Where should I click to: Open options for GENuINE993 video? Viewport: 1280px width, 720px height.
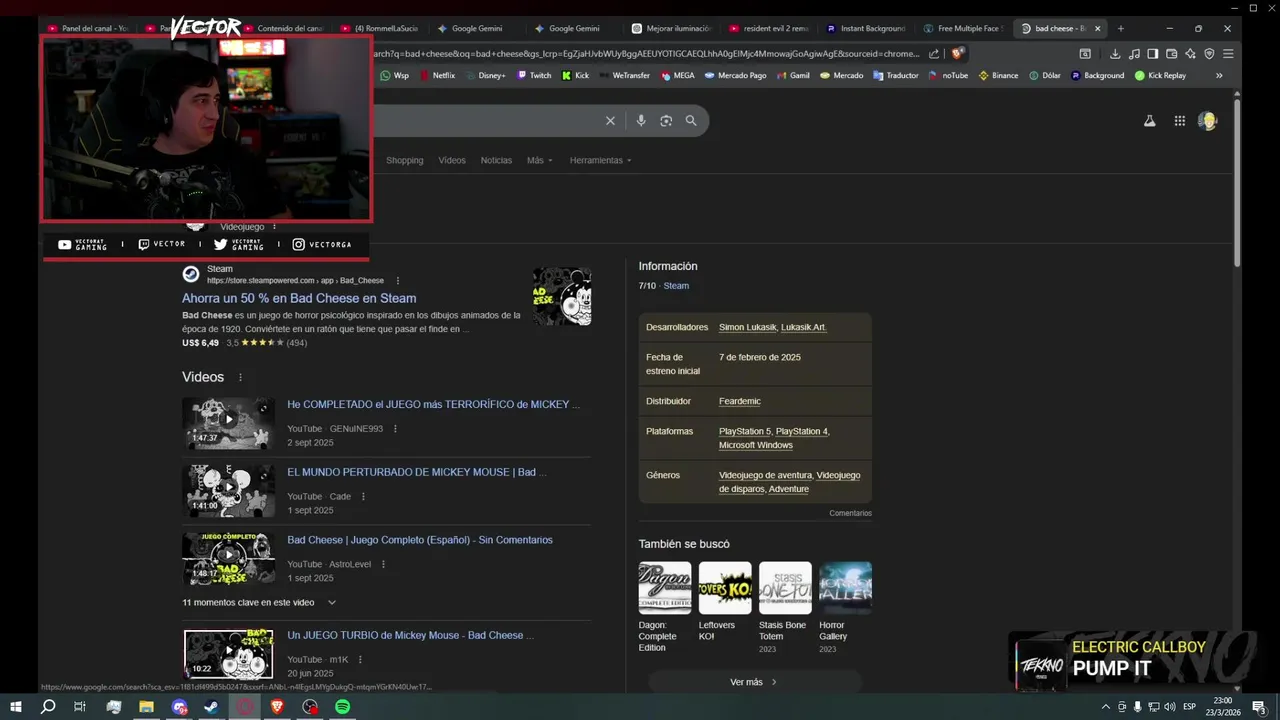395,429
